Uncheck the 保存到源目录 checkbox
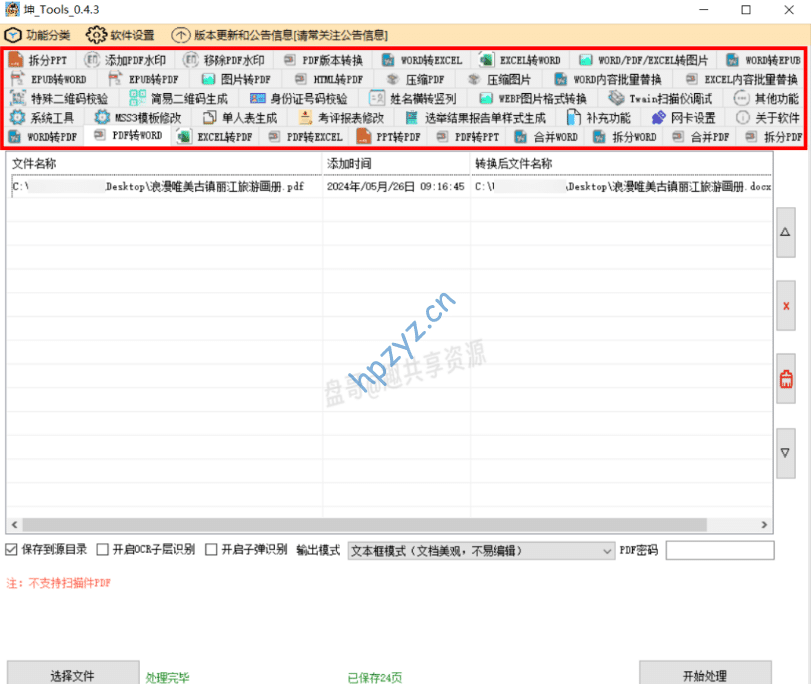This screenshot has height=684, width=811. coord(11,550)
